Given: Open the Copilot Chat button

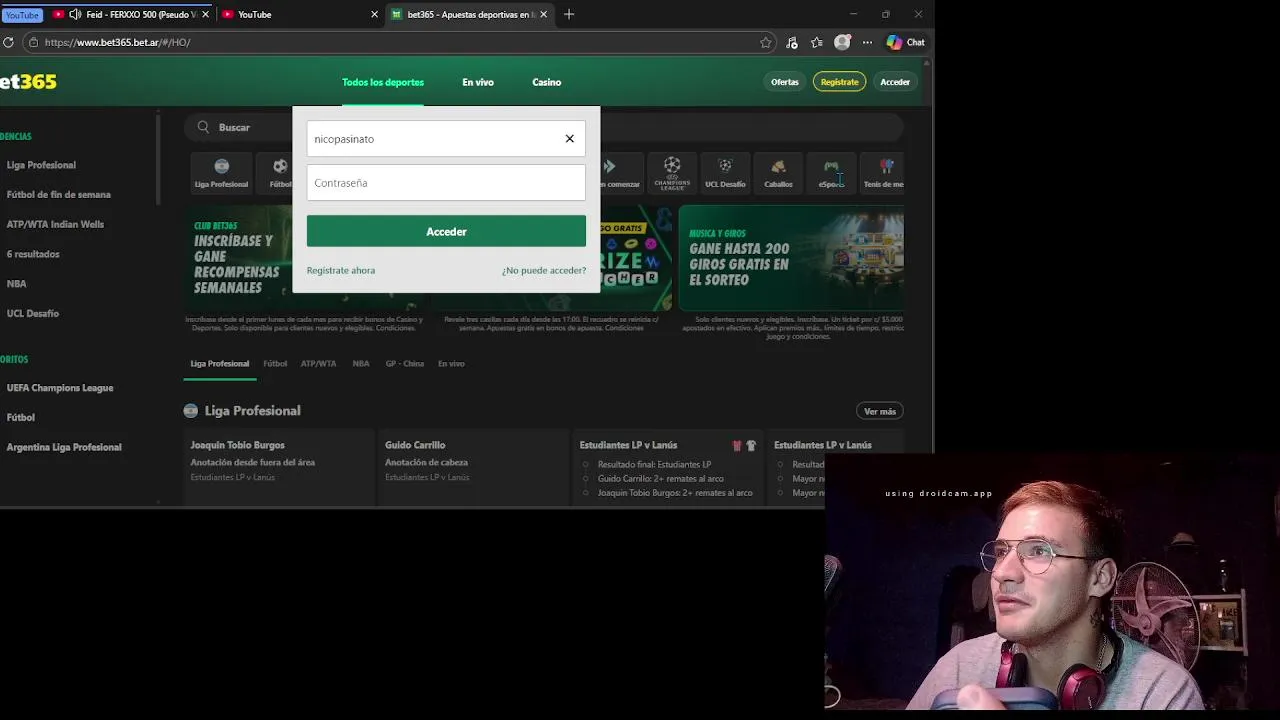Looking at the screenshot, I should (906, 42).
